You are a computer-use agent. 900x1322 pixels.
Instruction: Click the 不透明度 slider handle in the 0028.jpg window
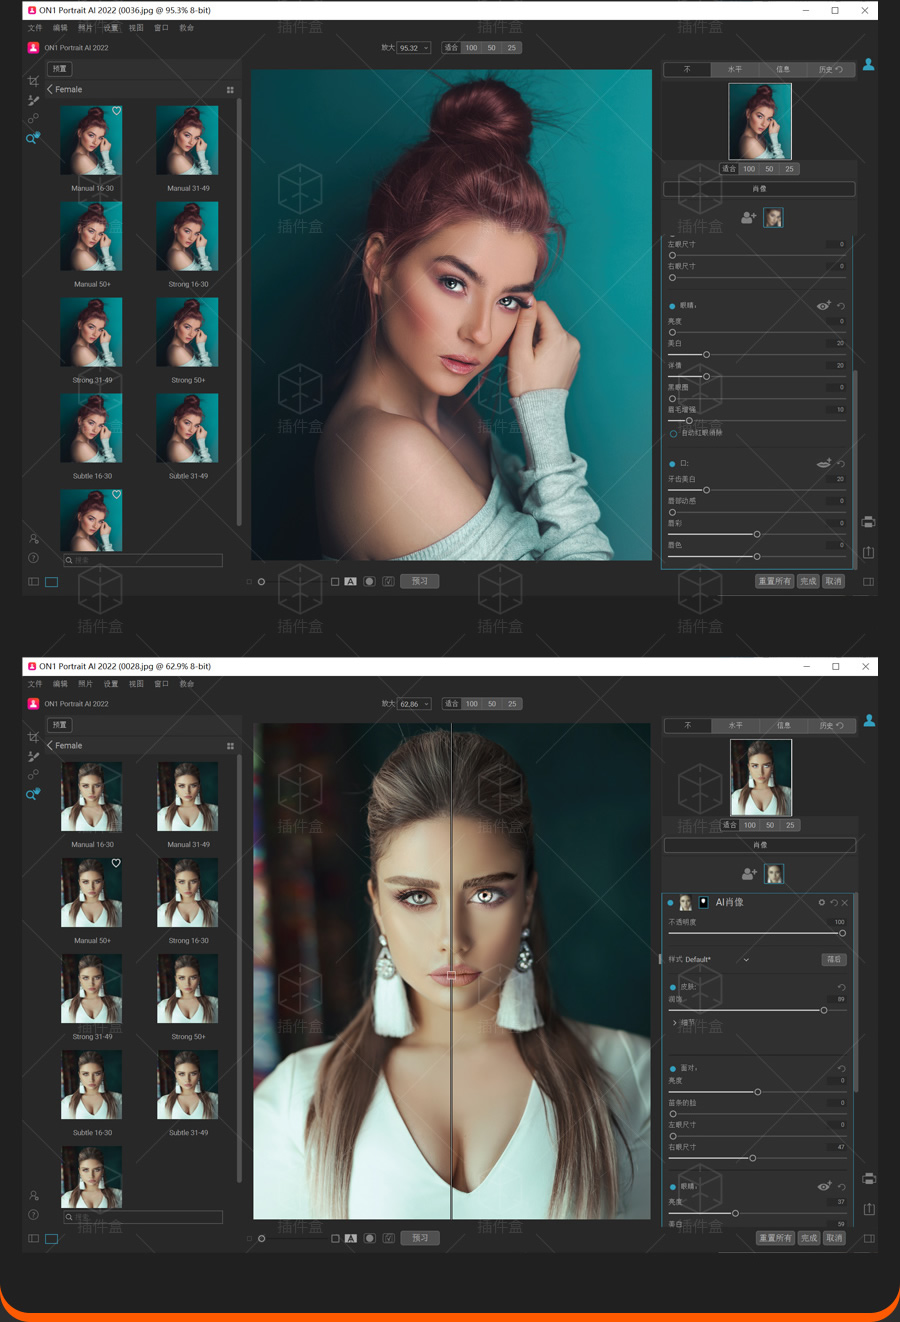(842, 933)
